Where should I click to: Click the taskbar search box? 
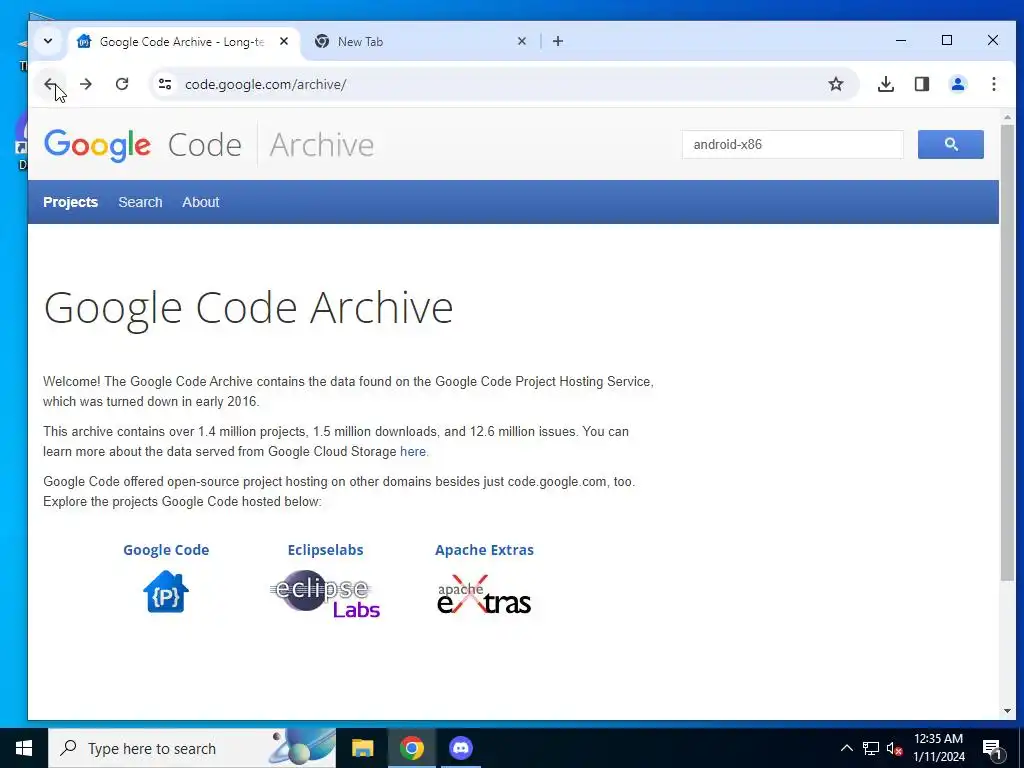[x=192, y=748]
